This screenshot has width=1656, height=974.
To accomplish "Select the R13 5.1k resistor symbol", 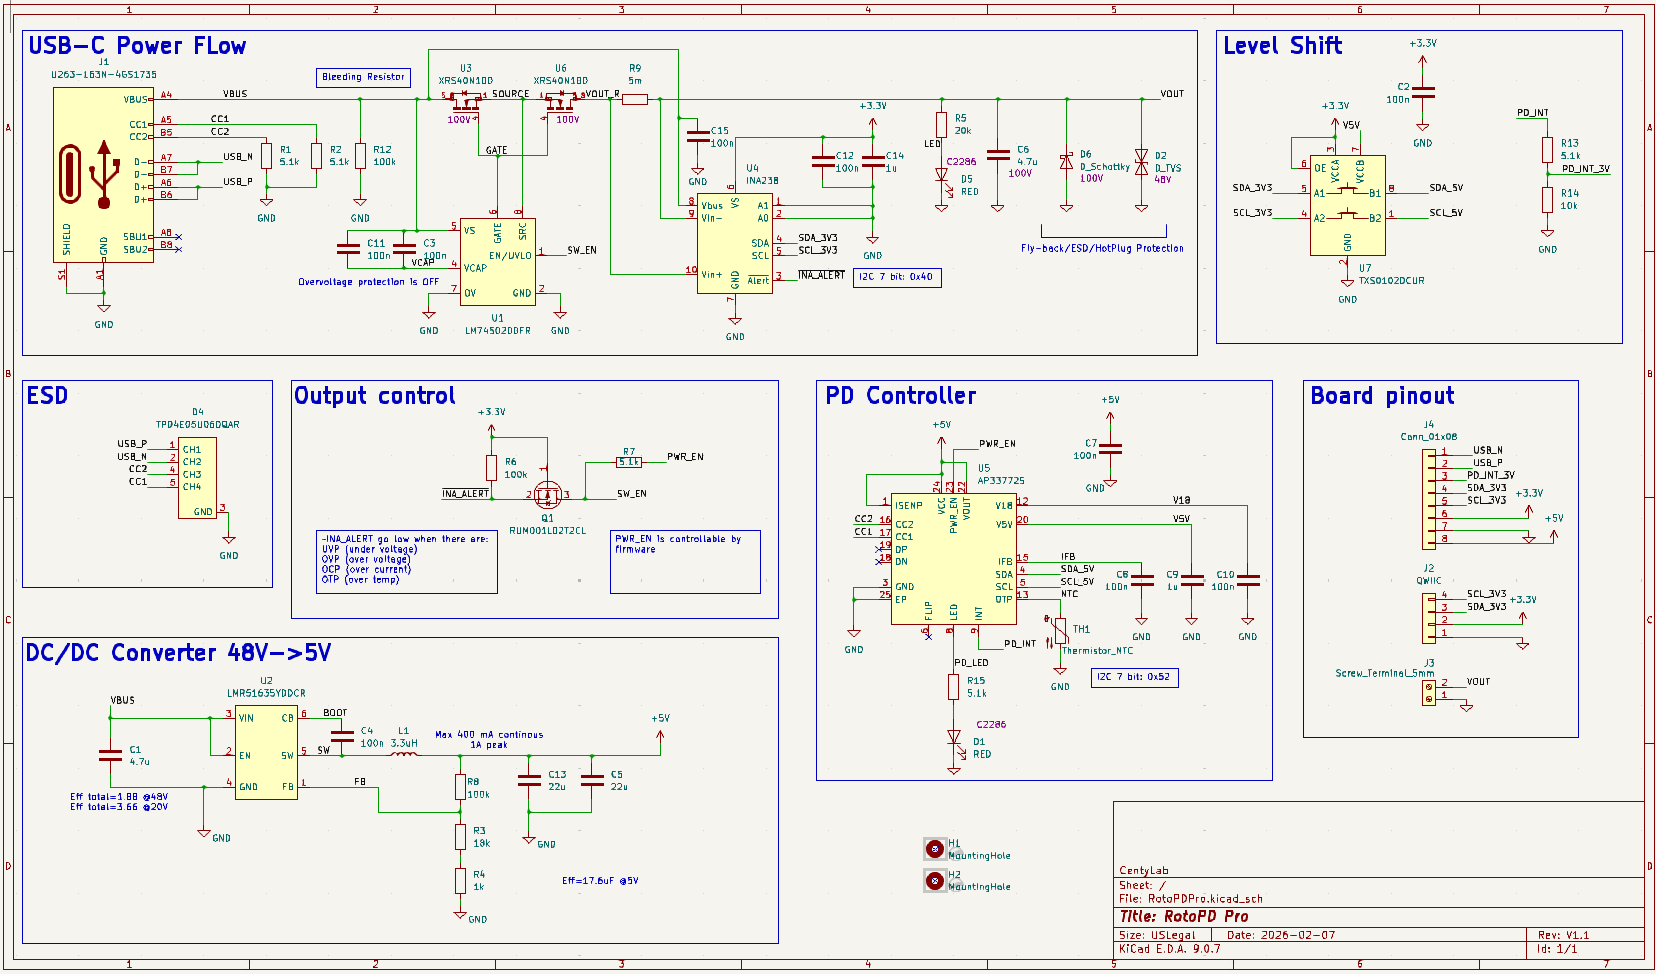I will (x=1547, y=149).
